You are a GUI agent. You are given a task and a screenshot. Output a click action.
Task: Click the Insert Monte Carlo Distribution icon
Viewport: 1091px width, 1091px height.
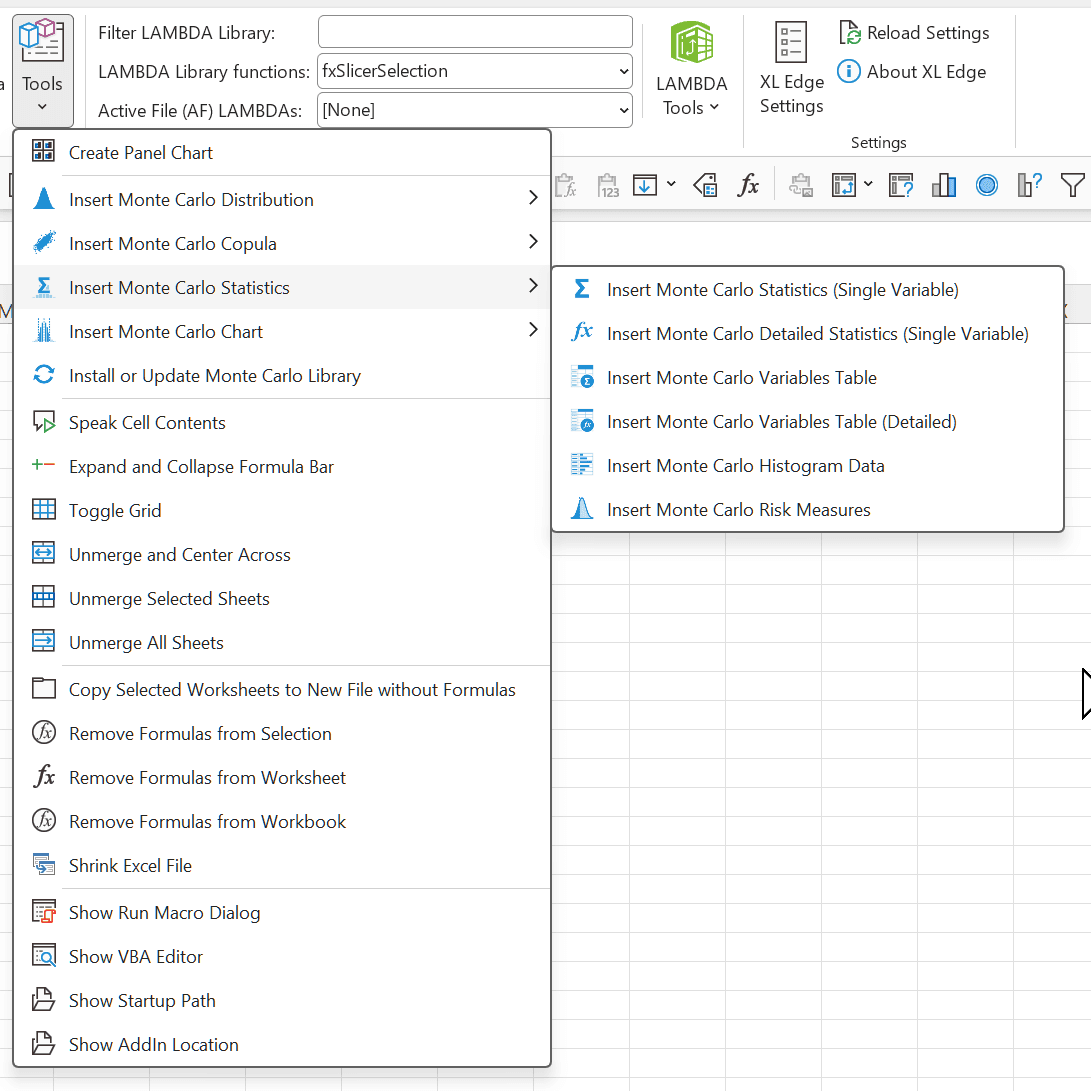[x=44, y=199]
